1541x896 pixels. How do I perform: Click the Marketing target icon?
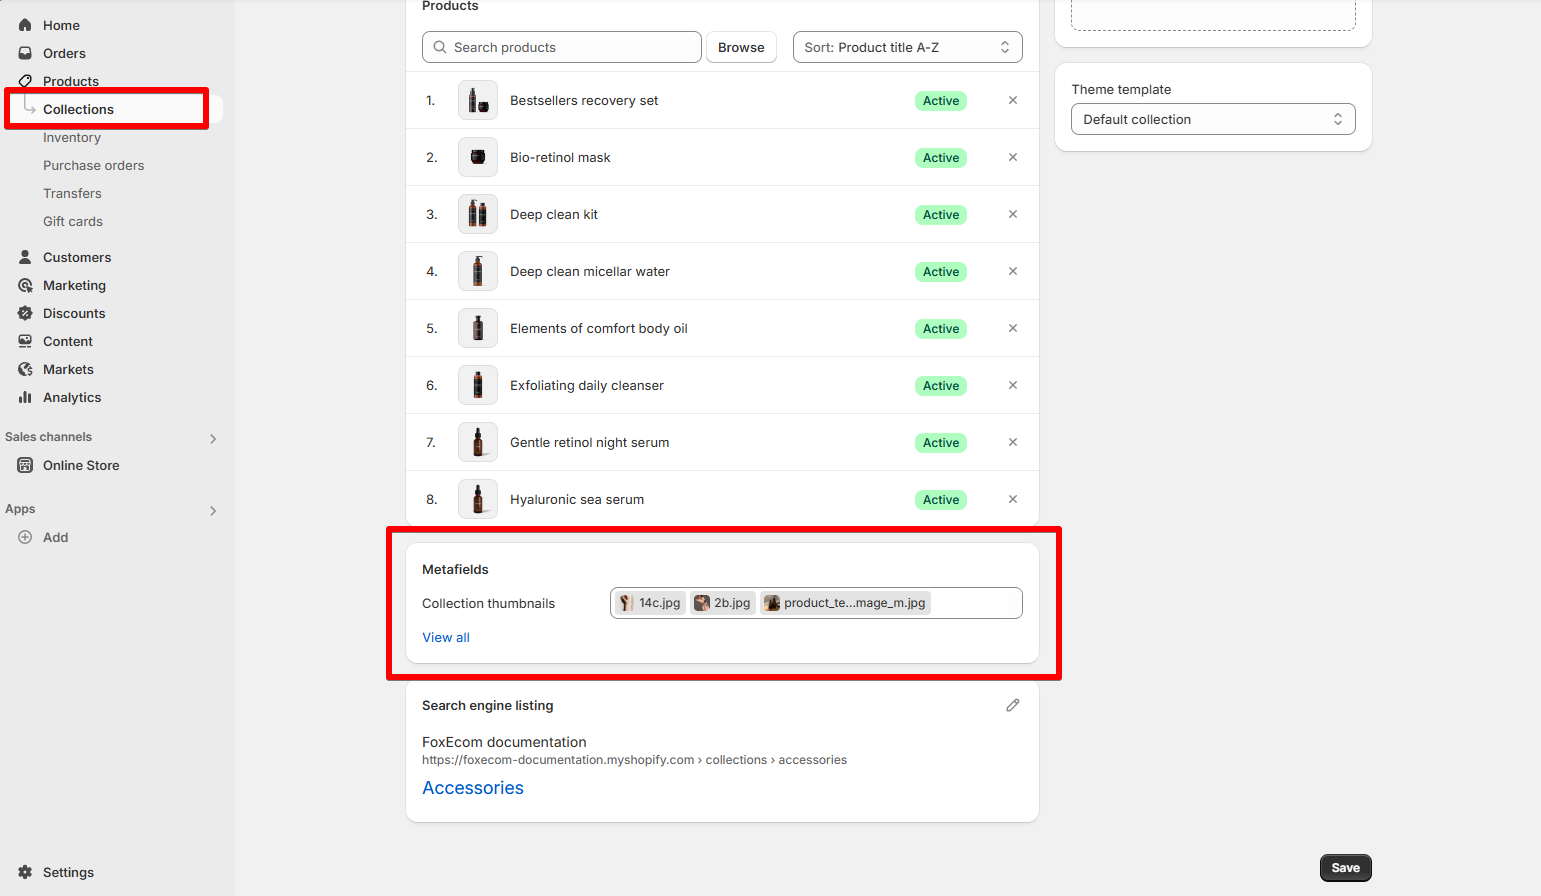pos(25,285)
